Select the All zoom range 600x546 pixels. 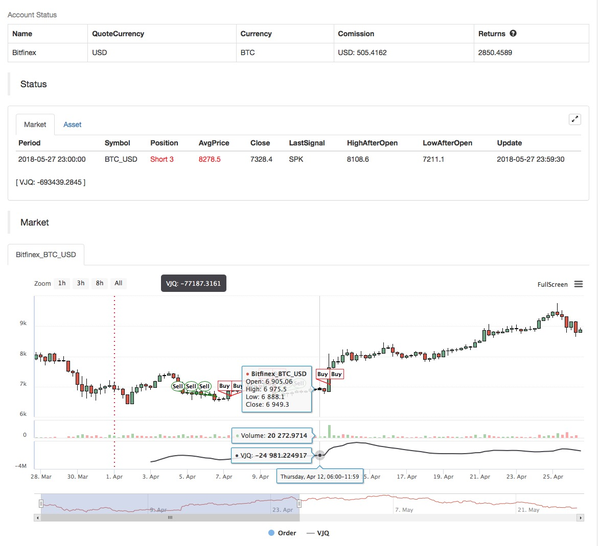tap(119, 284)
